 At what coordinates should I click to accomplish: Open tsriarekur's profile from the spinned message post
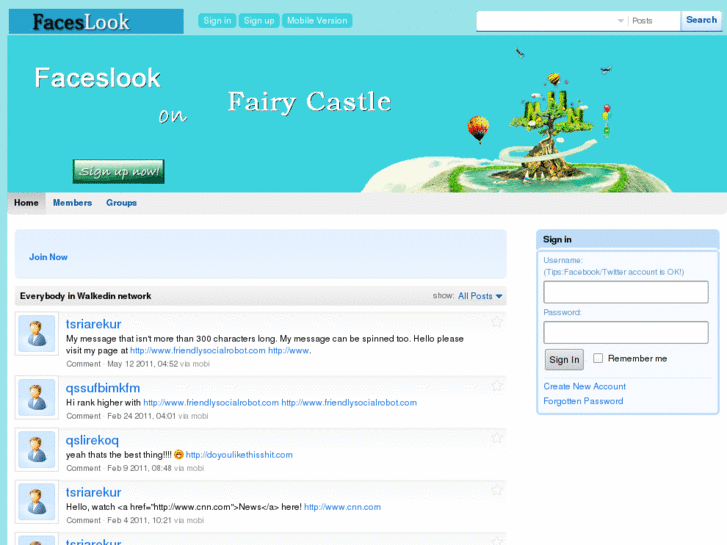click(93, 324)
